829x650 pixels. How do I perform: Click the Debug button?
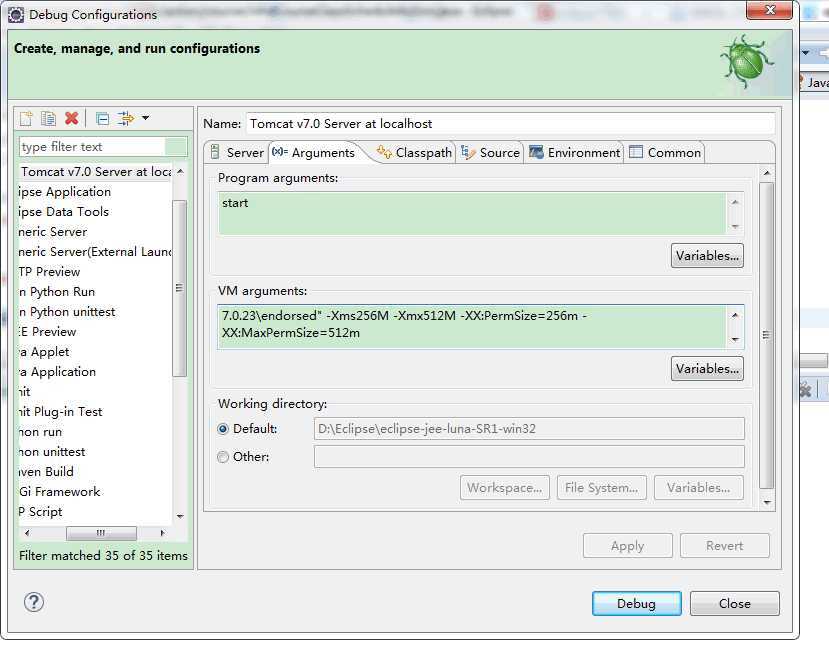click(637, 603)
